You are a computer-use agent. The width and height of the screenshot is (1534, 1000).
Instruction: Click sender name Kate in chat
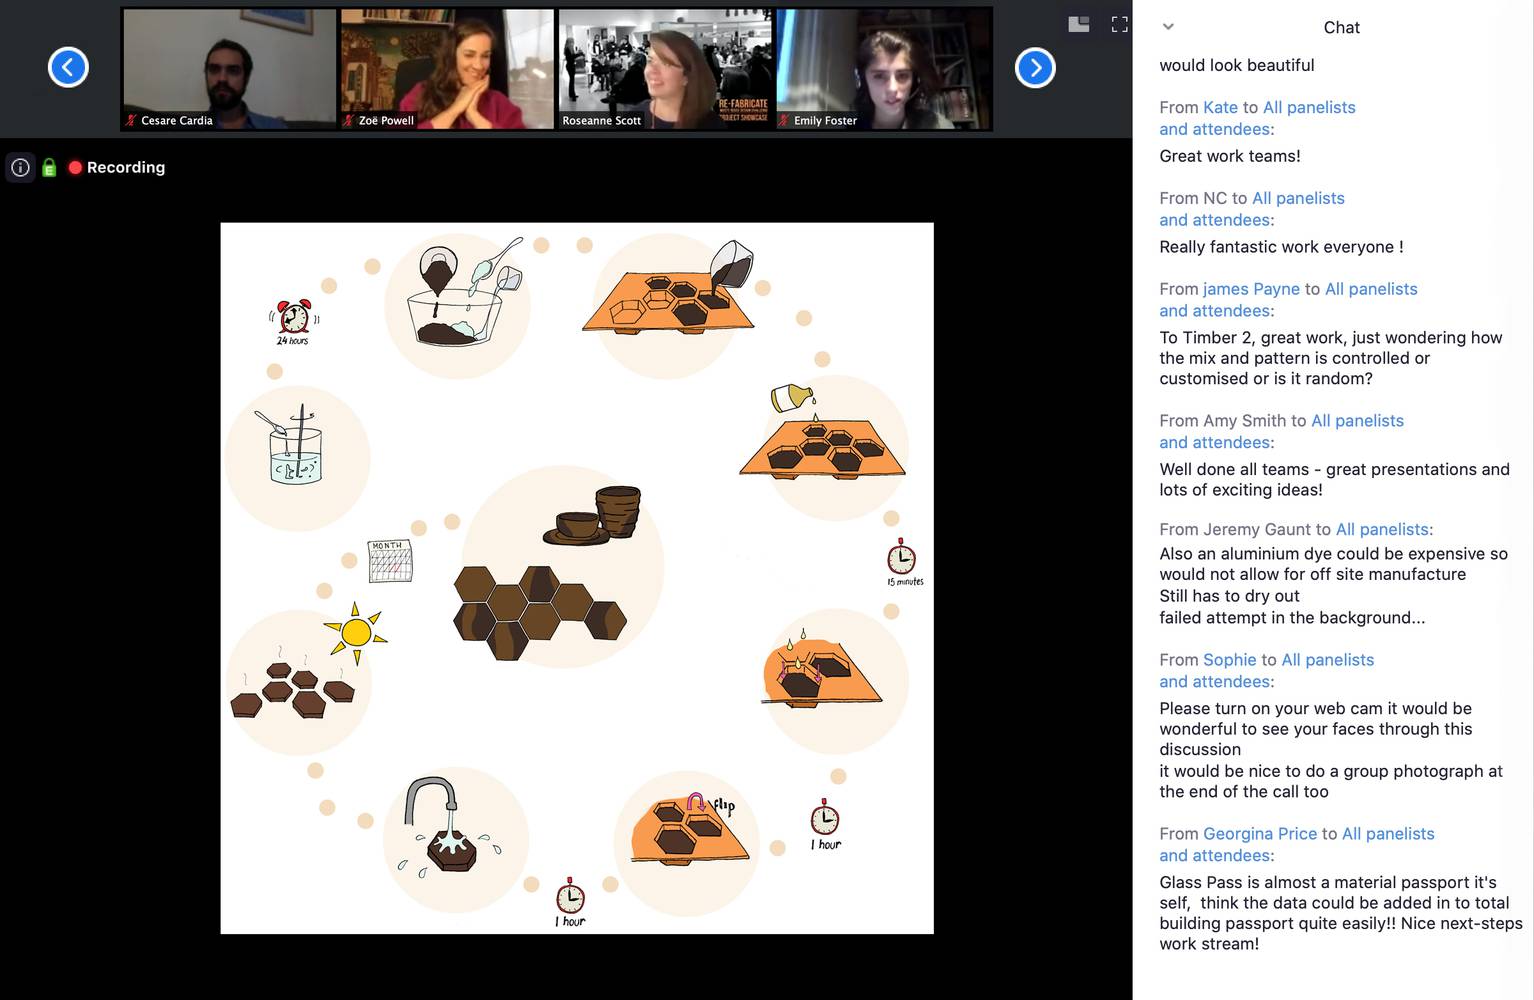pyautogui.click(x=1220, y=107)
